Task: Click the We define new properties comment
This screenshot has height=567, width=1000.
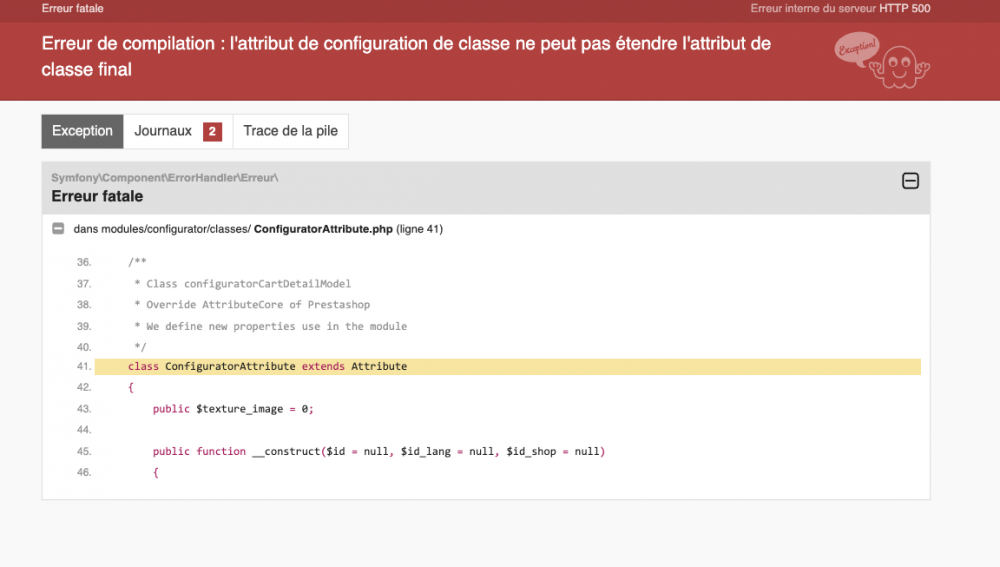Action: [270, 326]
